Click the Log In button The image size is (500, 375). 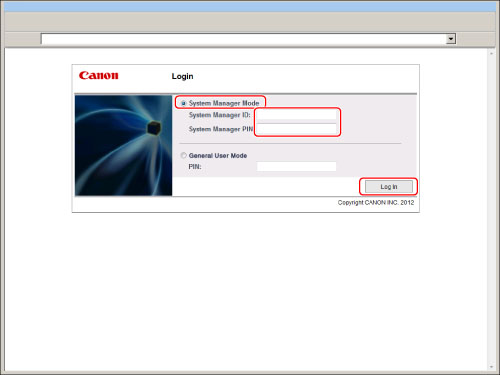[389, 187]
